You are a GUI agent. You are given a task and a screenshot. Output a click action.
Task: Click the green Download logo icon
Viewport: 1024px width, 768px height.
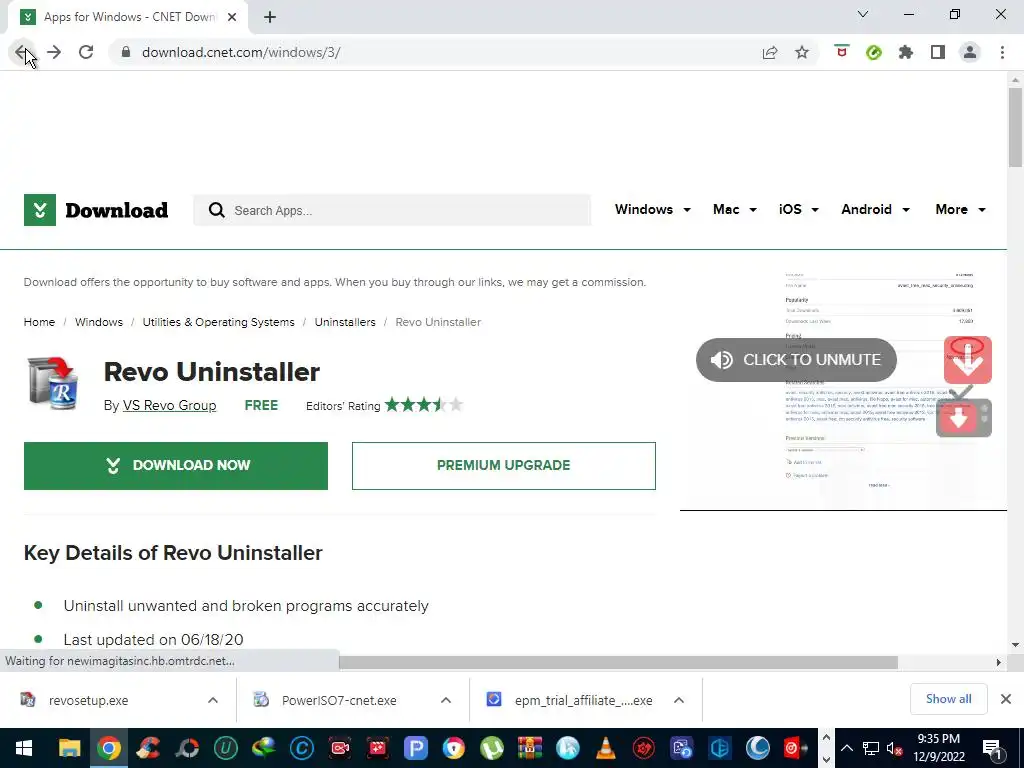(x=40, y=210)
